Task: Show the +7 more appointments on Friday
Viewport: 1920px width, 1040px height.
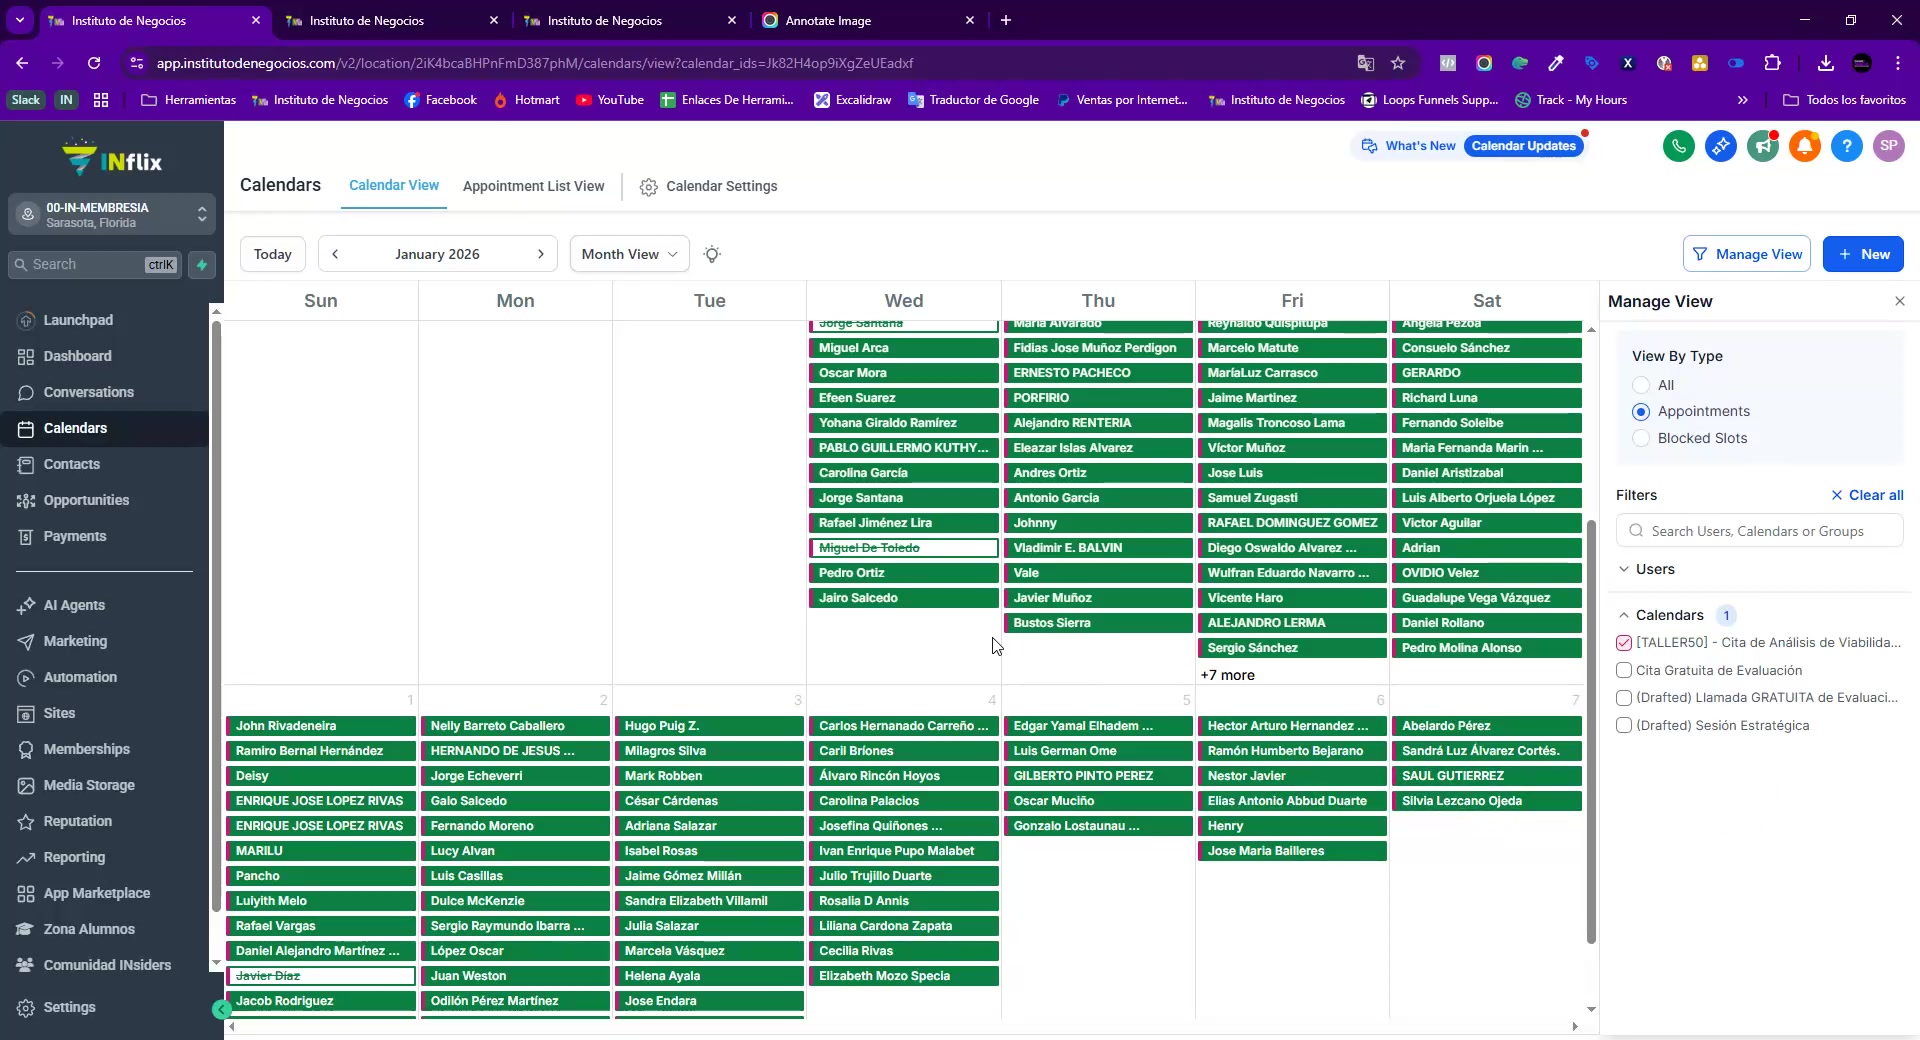Action: (1227, 675)
